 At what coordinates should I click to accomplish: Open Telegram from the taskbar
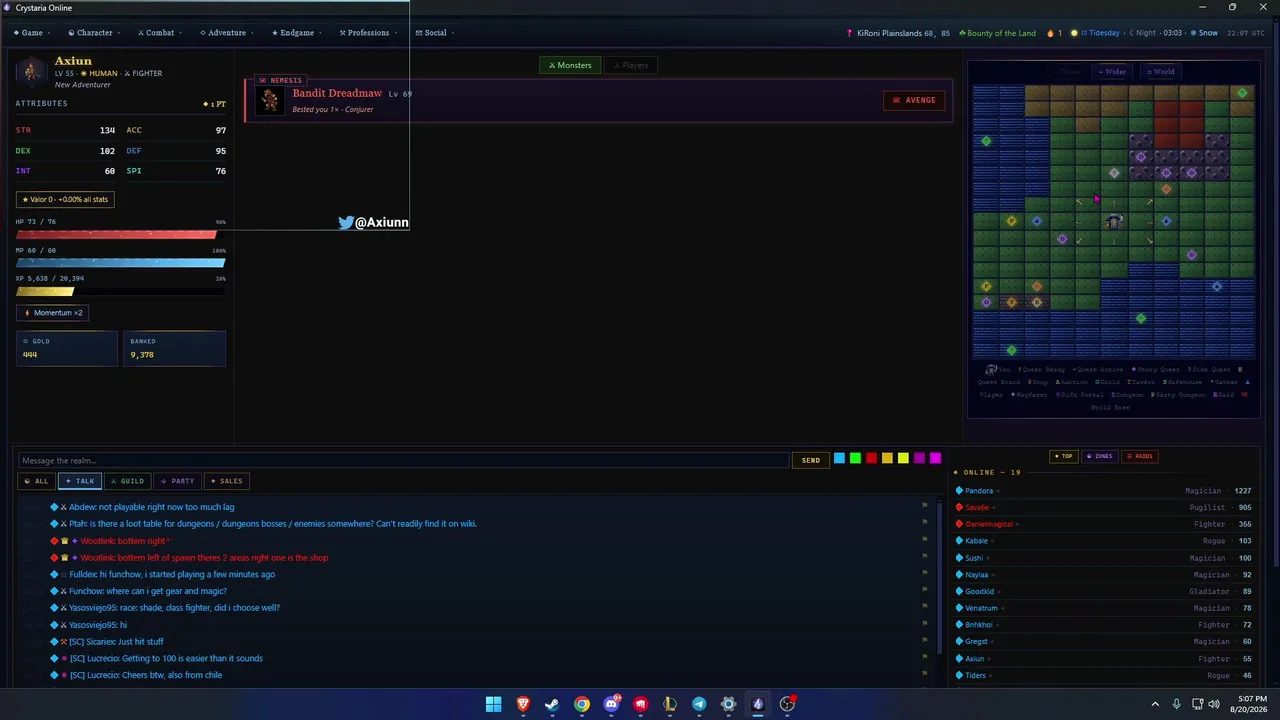[699, 704]
